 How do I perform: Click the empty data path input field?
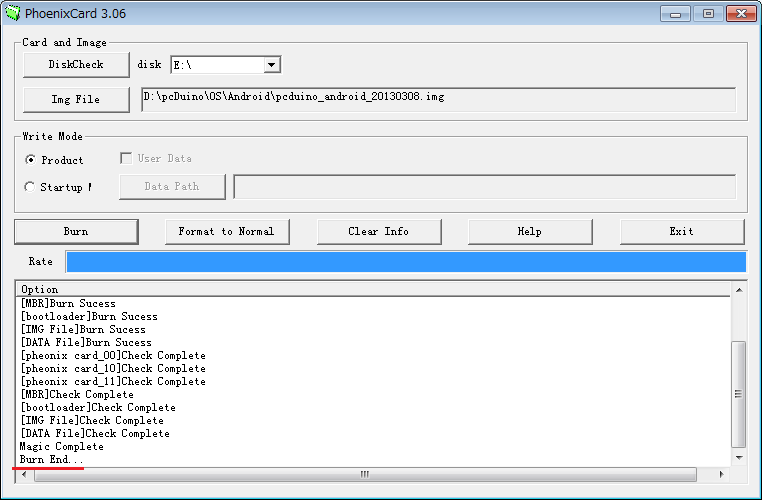point(485,187)
